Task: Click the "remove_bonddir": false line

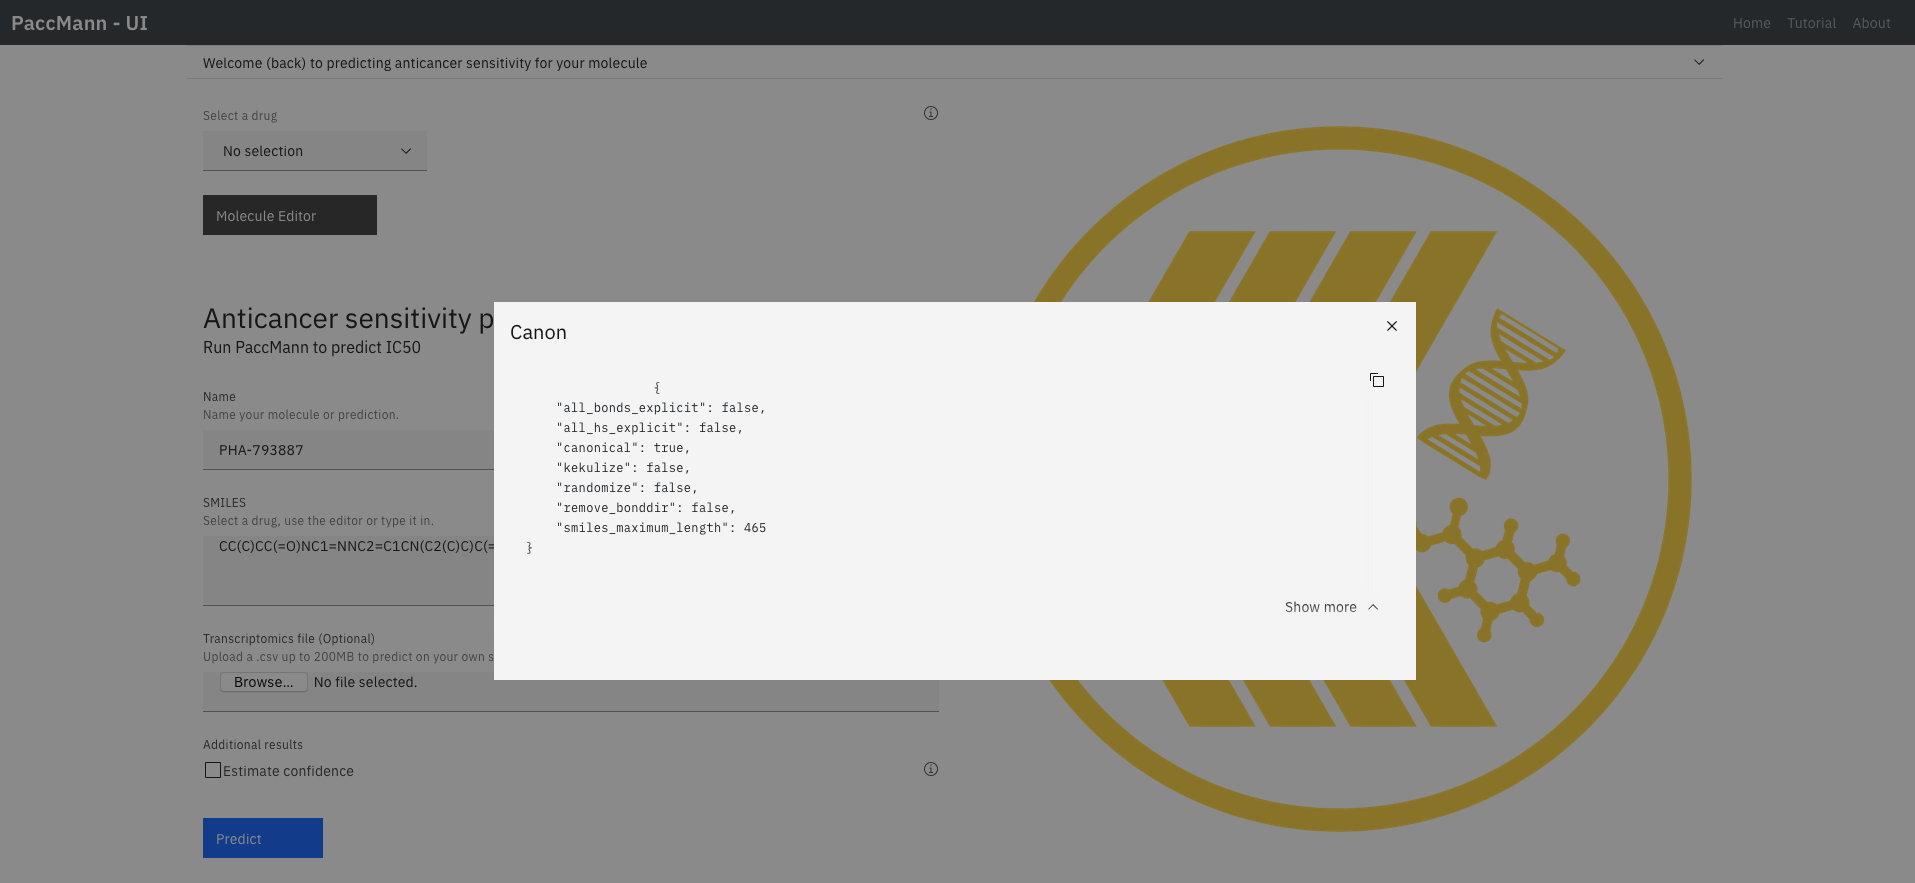Action: point(646,508)
